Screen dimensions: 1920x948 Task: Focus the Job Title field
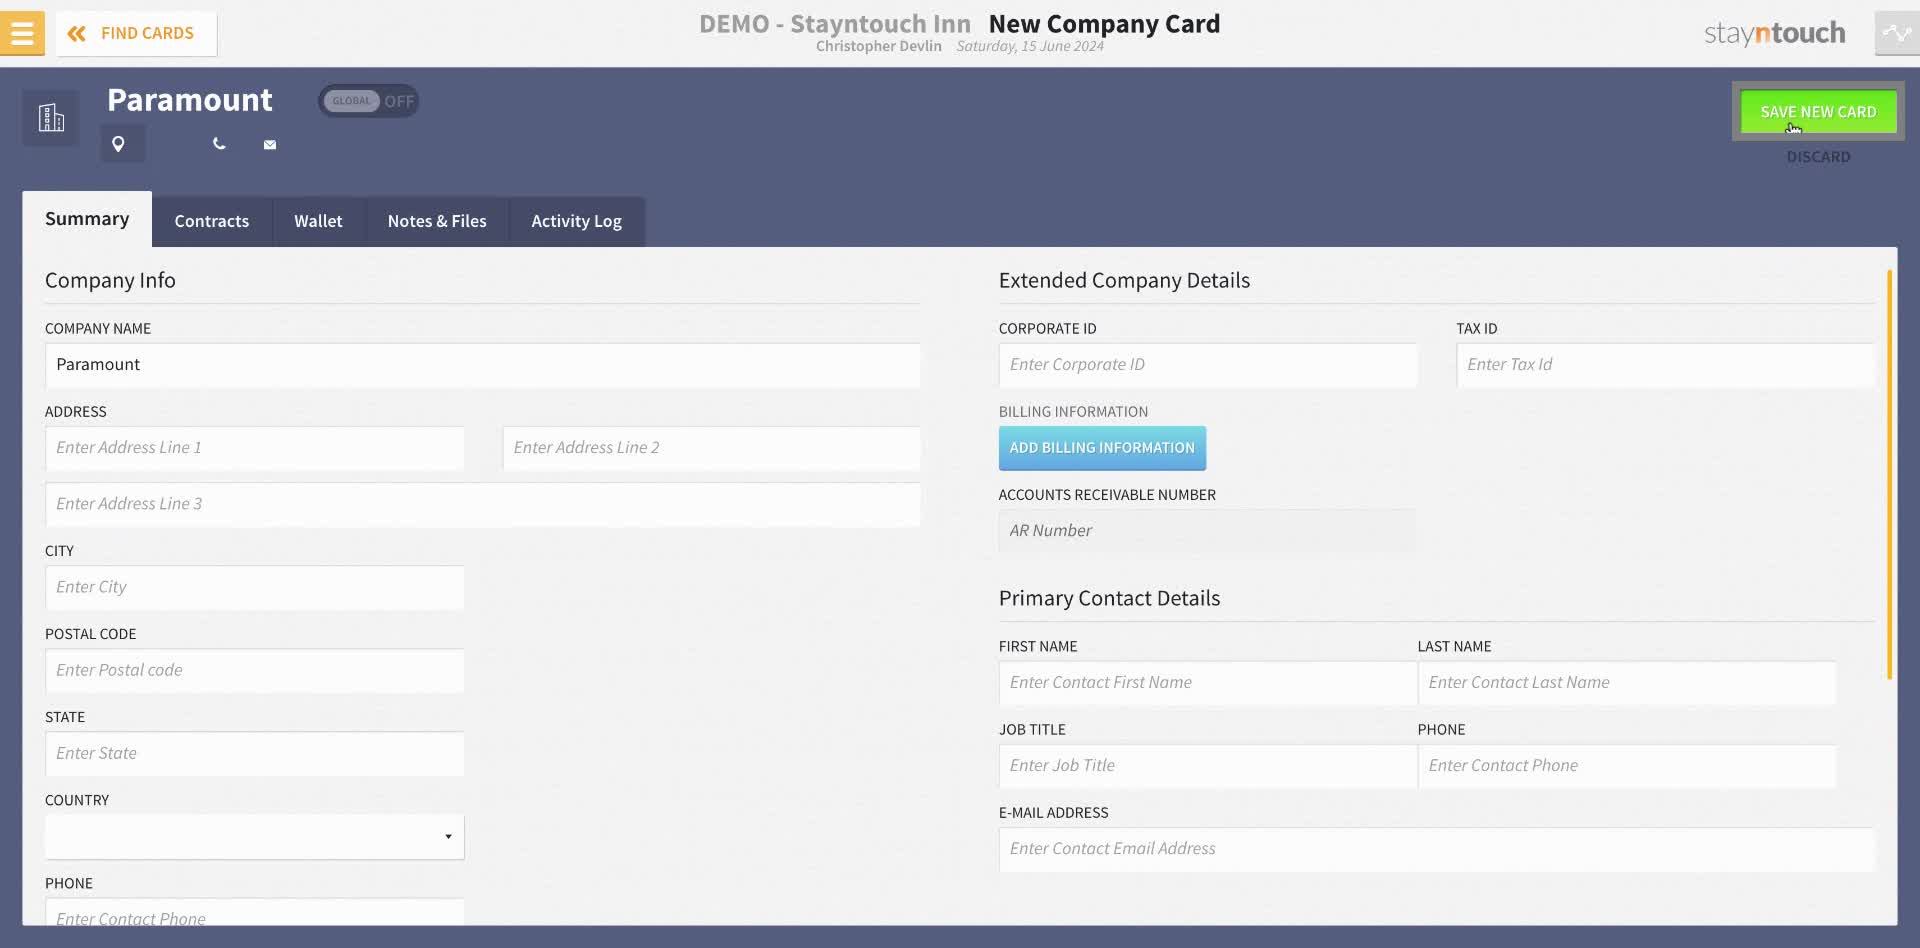click(x=1208, y=766)
